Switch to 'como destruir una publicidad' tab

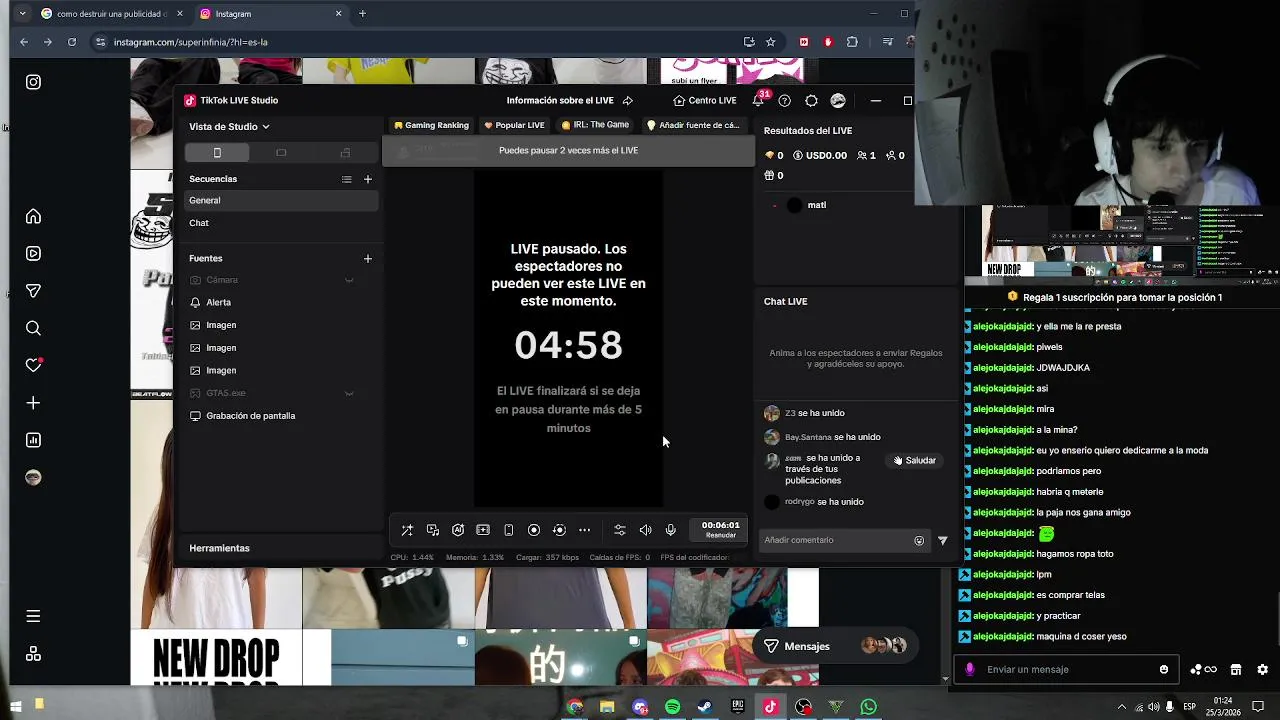point(112,14)
